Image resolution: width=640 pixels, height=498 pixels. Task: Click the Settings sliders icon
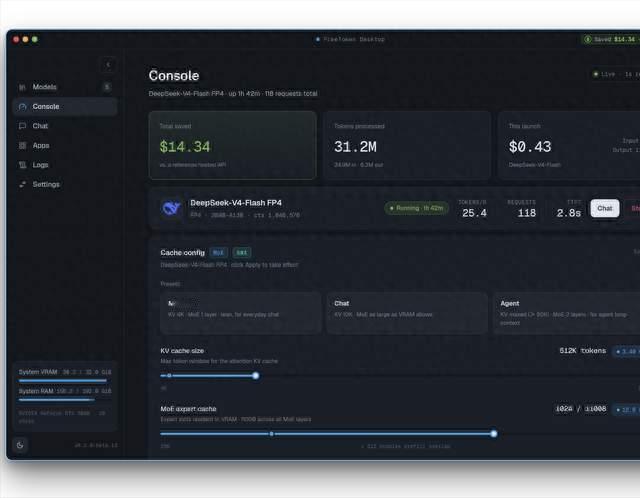click(22, 185)
